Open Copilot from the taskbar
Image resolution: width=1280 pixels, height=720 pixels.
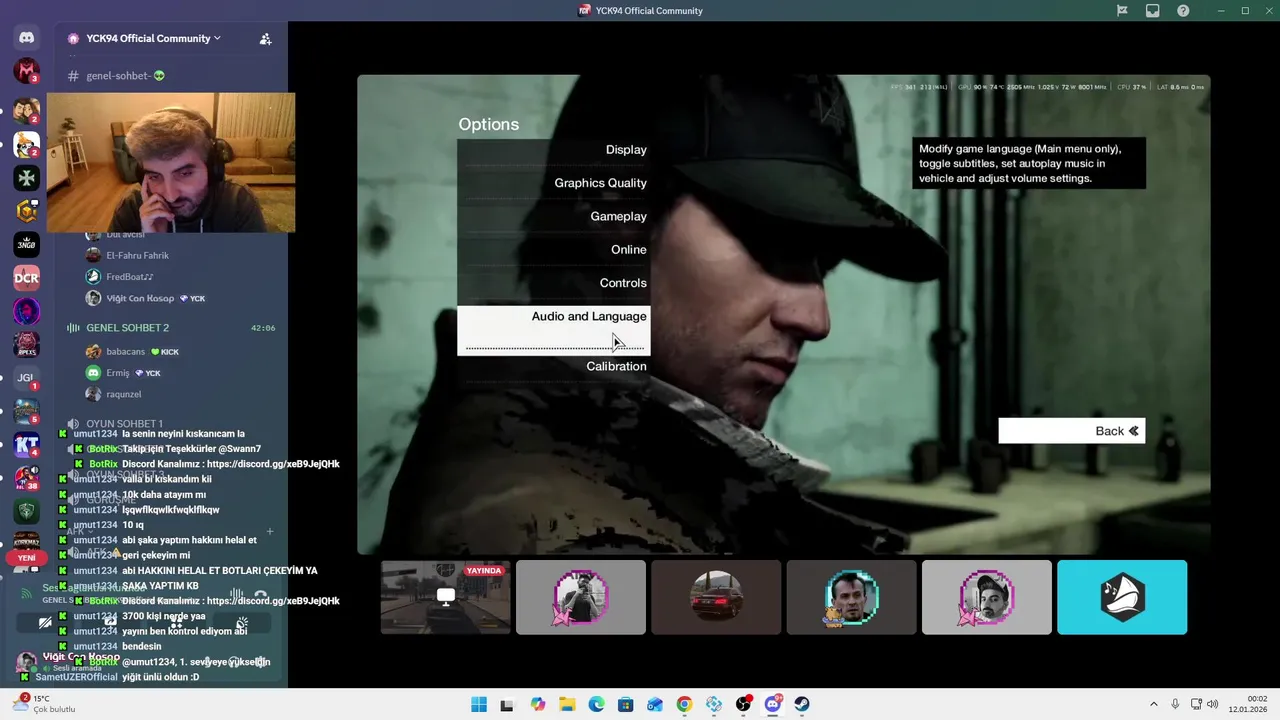coord(538,704)
